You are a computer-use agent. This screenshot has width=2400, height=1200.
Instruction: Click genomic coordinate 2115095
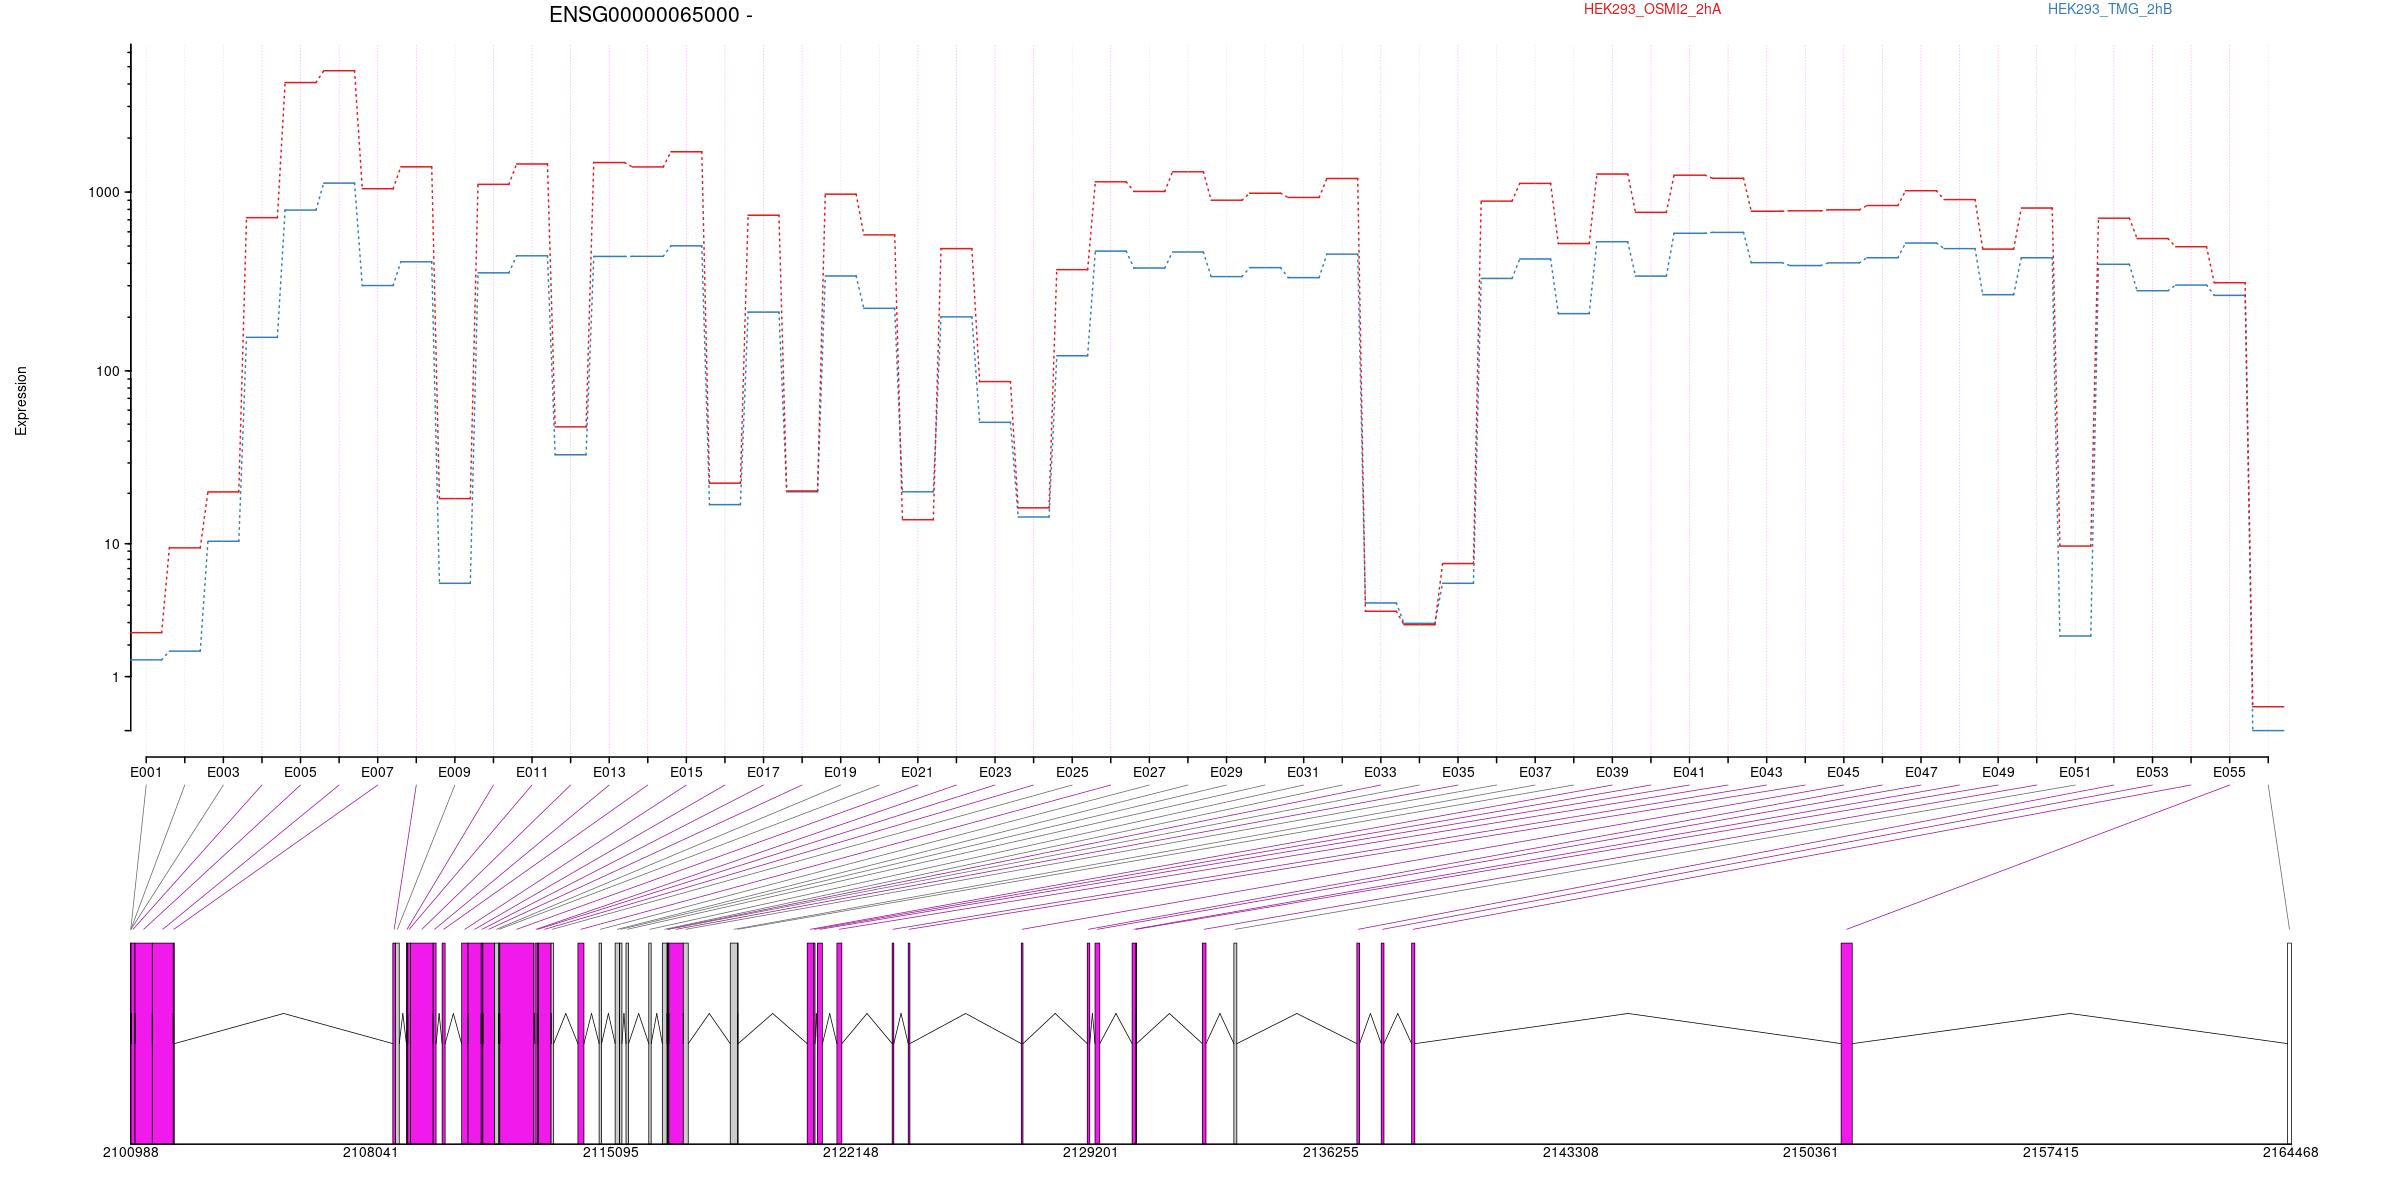click(x=611, y=1152)
